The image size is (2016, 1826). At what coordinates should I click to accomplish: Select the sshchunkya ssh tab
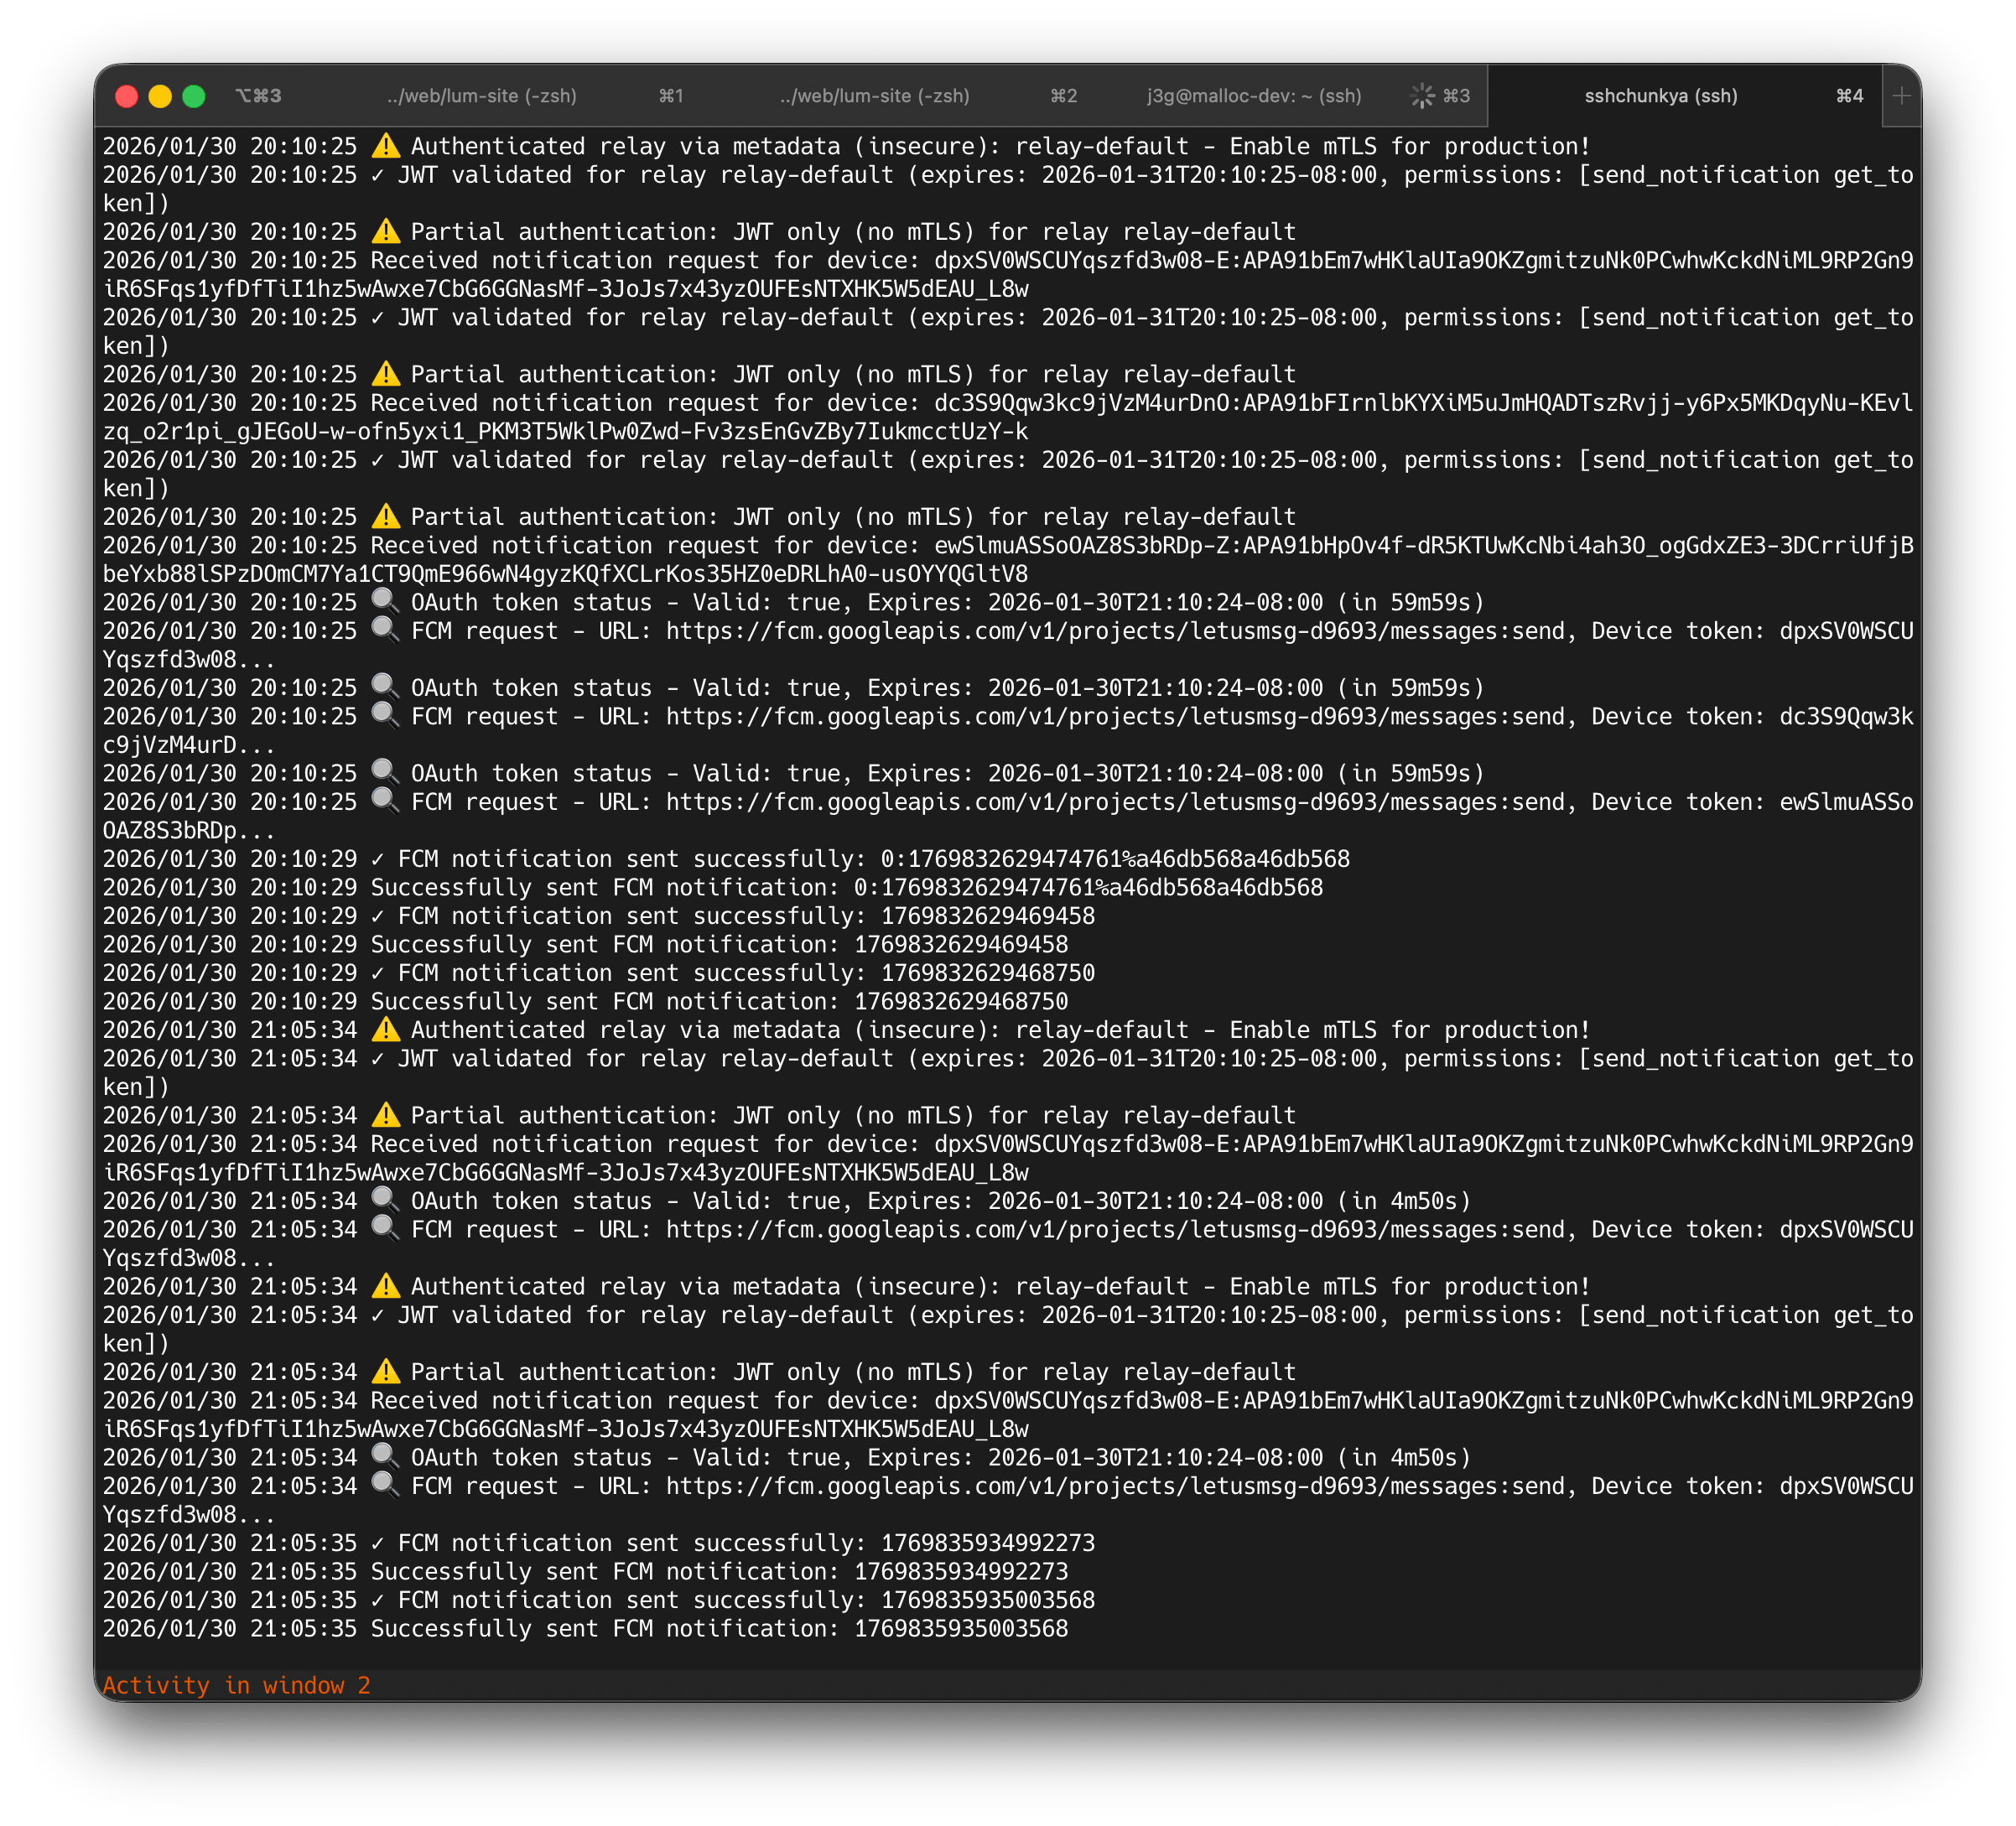(1660, 96)
